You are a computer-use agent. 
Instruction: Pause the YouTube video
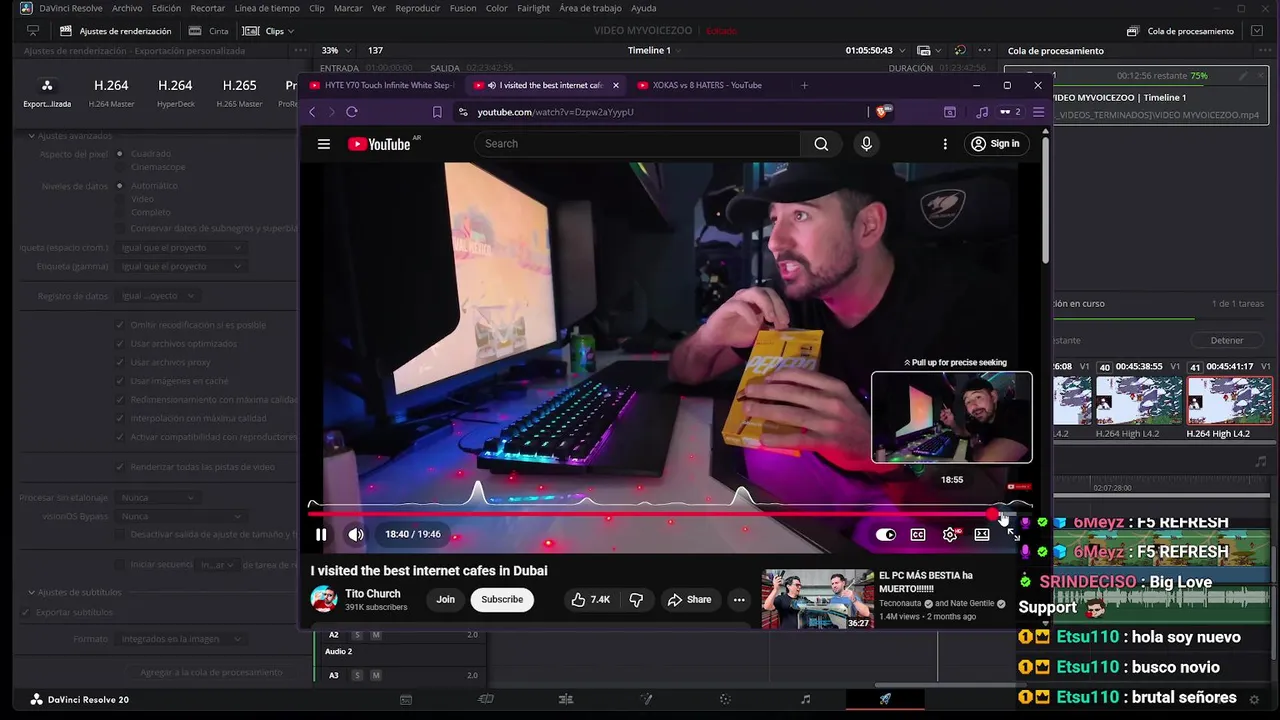[x=321, y=534]
